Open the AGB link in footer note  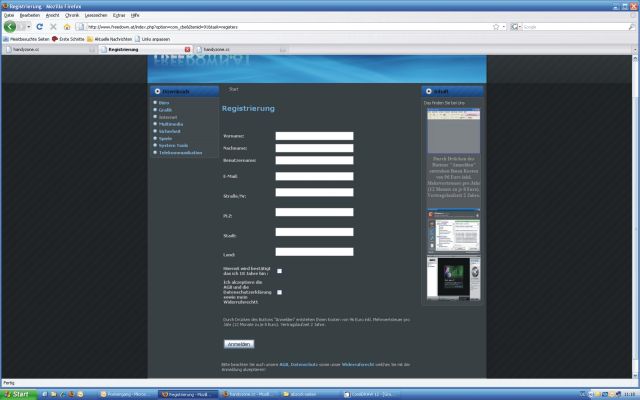[x=284, y=364]
